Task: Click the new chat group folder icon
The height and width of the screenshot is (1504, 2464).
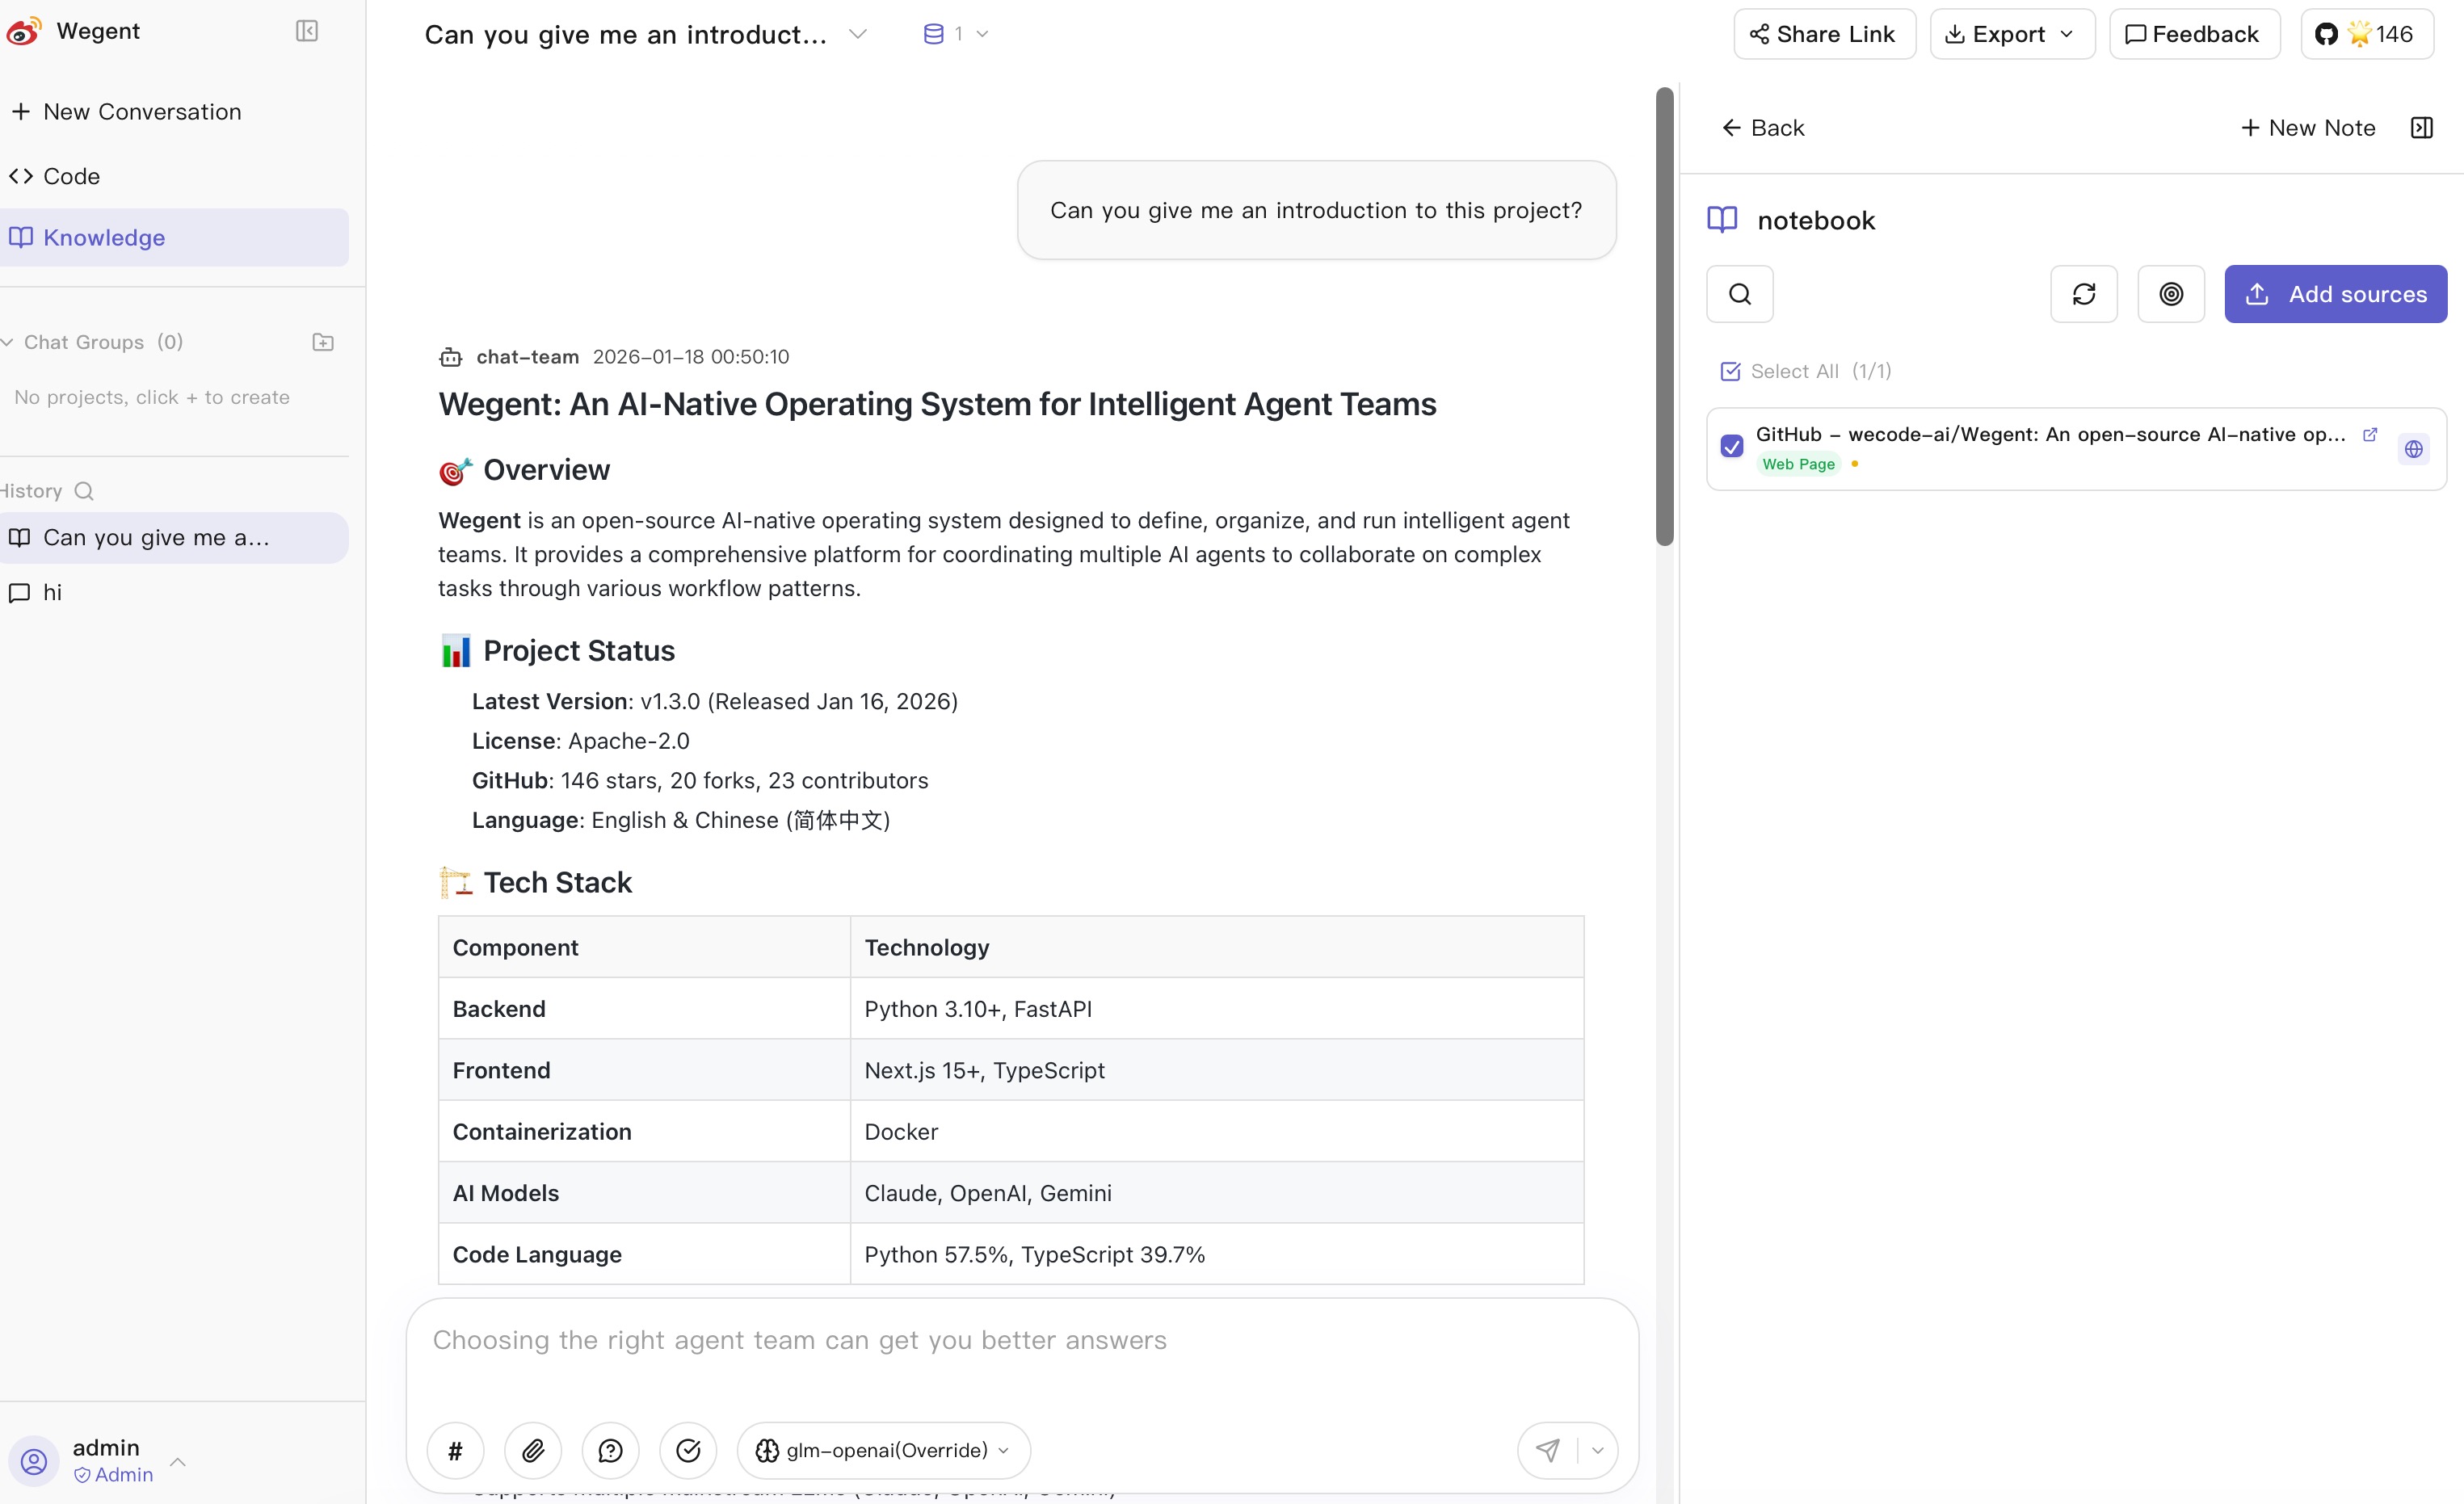Action: click(323, 342)
